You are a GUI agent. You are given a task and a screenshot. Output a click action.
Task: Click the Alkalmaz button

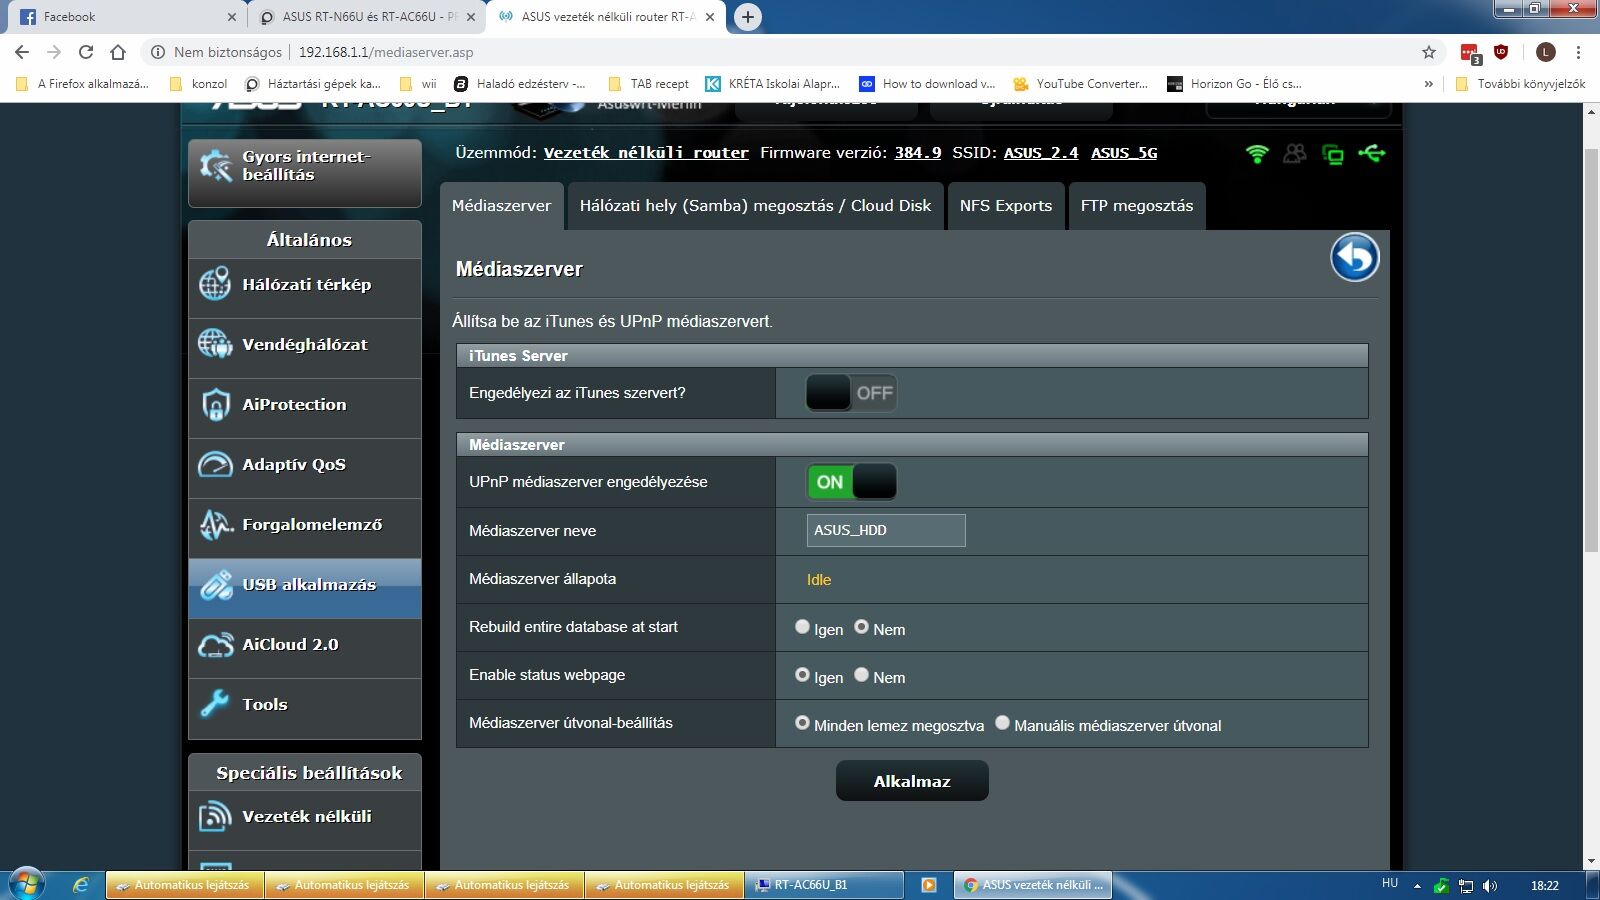click(x=912, y=781)
